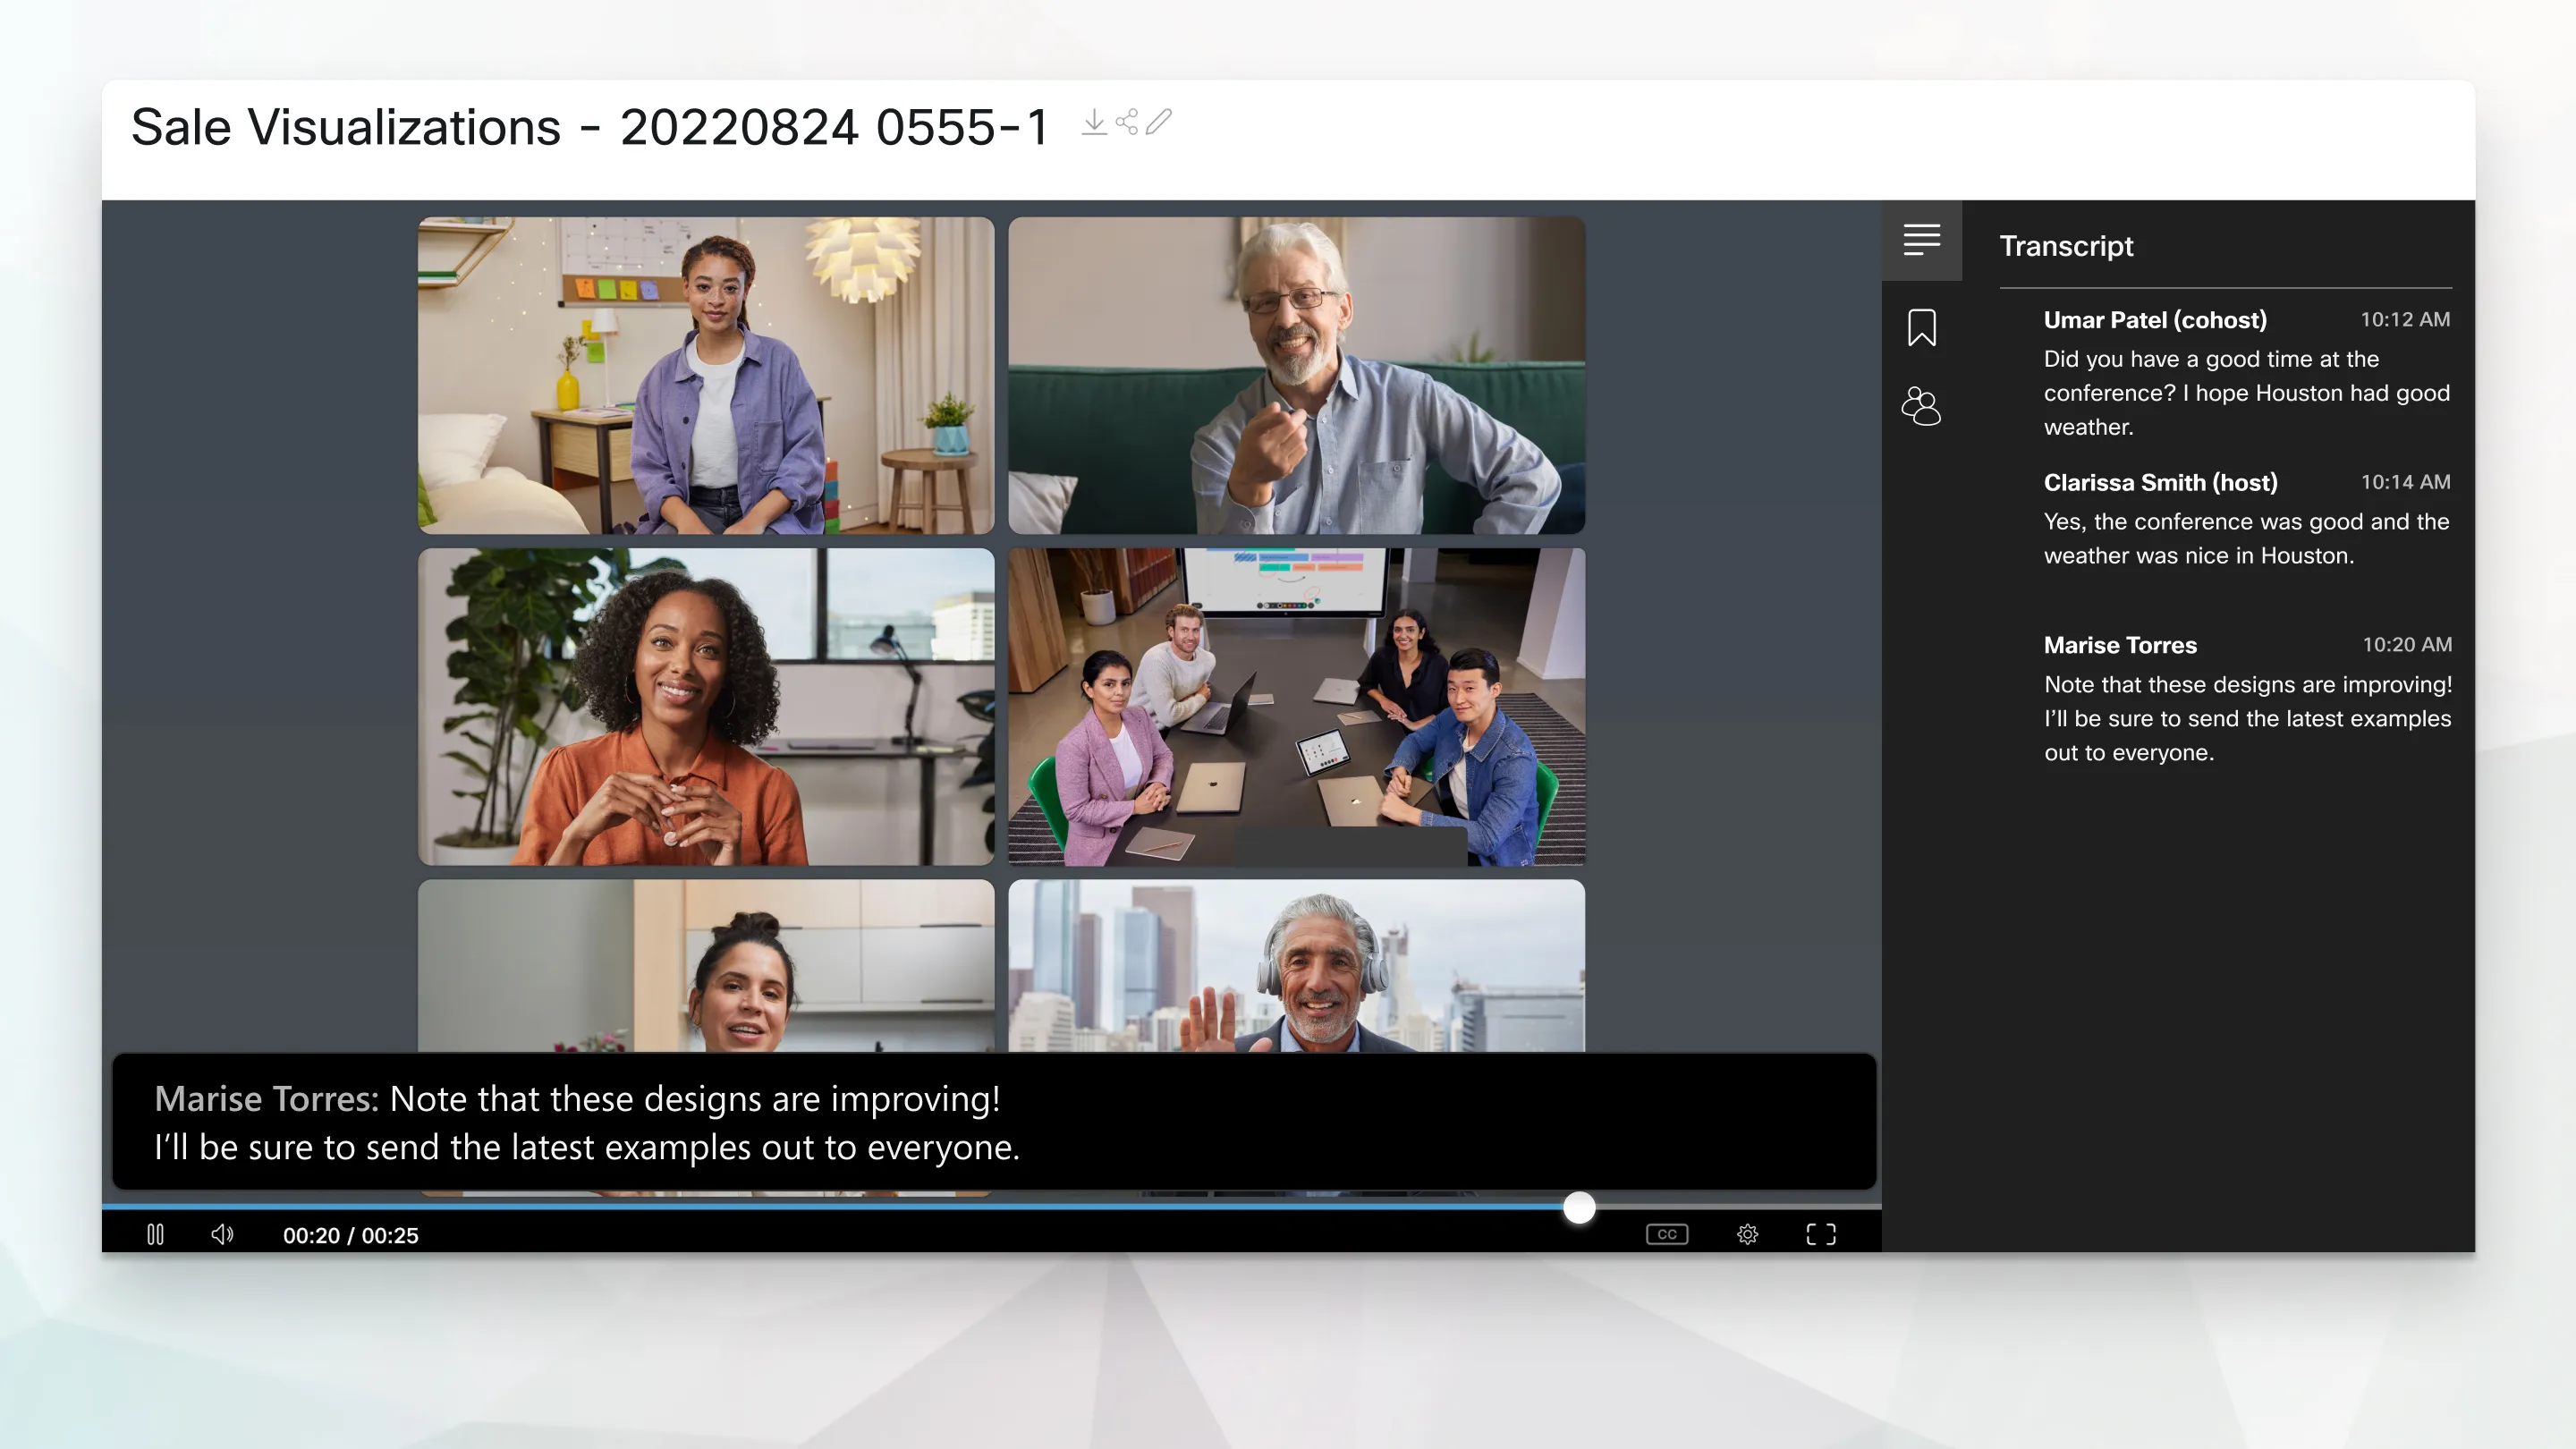The image size is (2576, 1449).
Task: Share the recording
Action: 1127,123
